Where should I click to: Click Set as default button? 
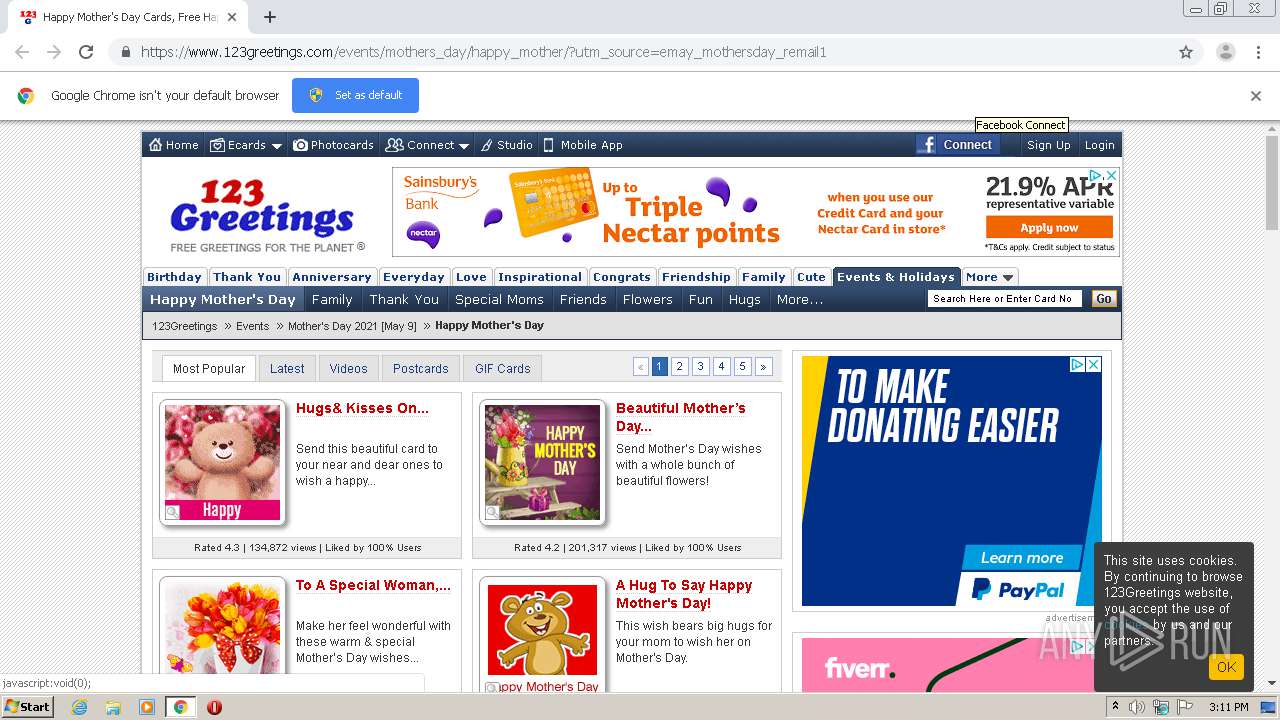coord(355,95)
